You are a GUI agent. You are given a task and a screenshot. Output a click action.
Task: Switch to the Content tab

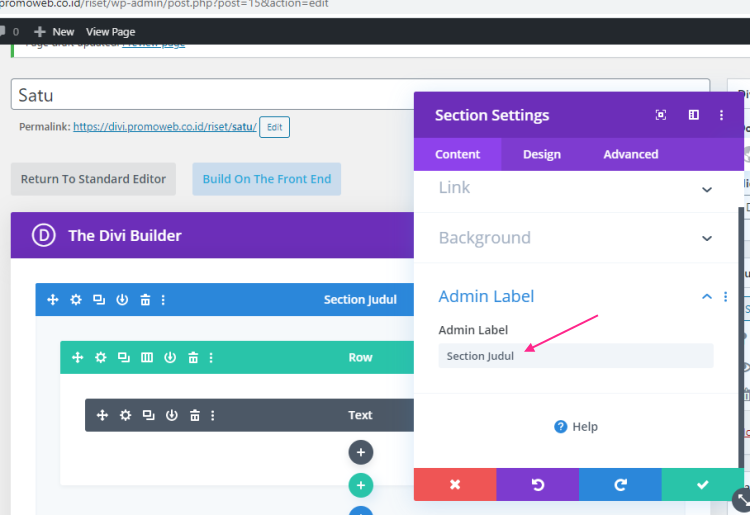[457, 154]
